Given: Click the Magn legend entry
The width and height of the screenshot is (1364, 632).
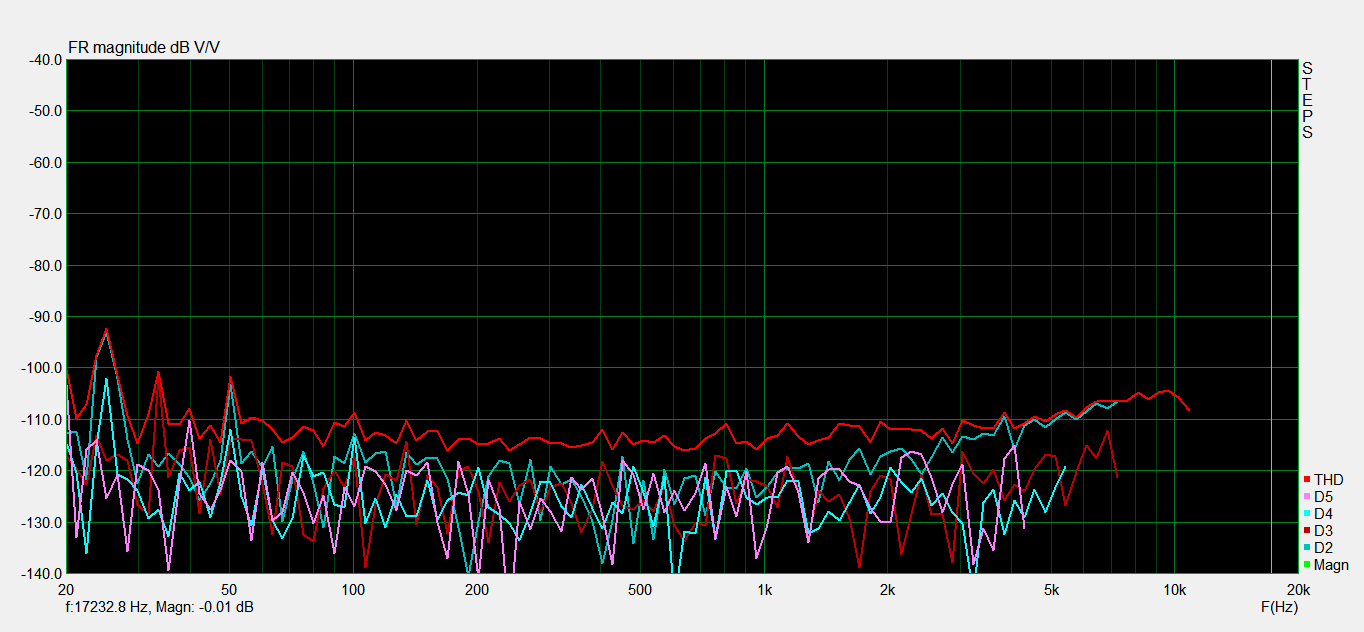Looking at the screenshot, I should (x=1326, y=565).
